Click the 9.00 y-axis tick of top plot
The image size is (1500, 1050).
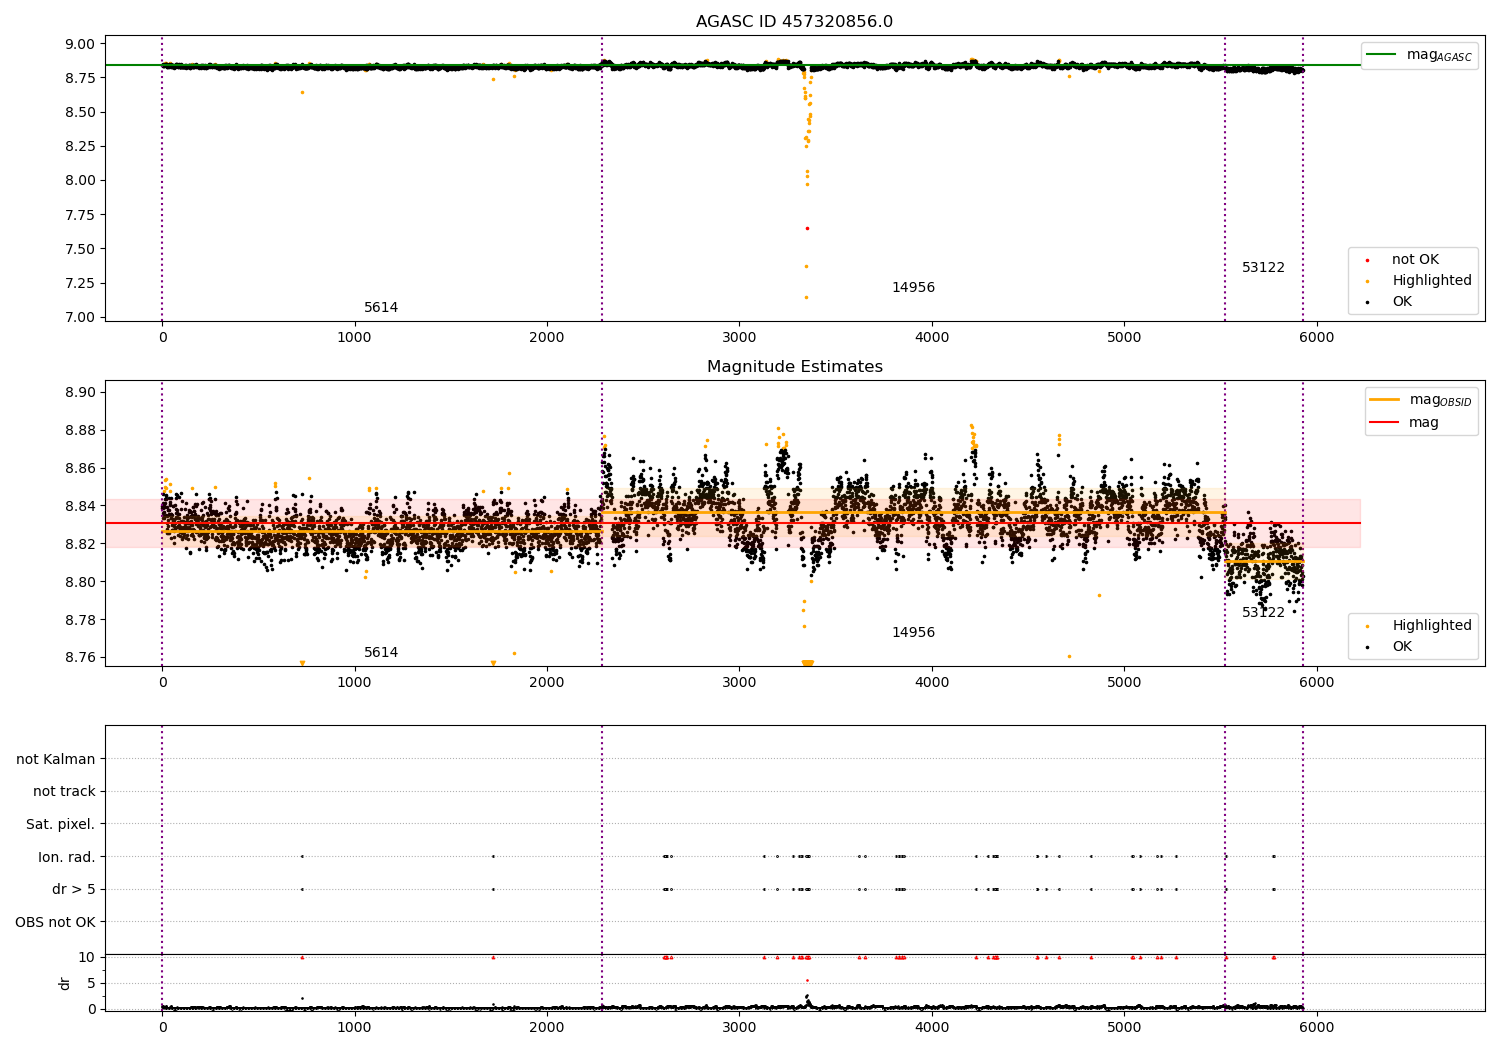click(80, 44)
